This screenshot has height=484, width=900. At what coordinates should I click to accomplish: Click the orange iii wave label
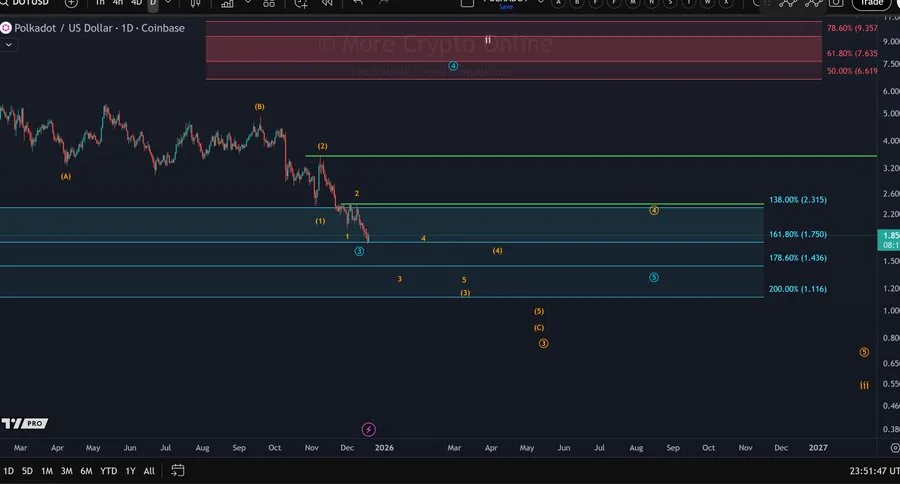pyautogui.click(x=864, y=385)
